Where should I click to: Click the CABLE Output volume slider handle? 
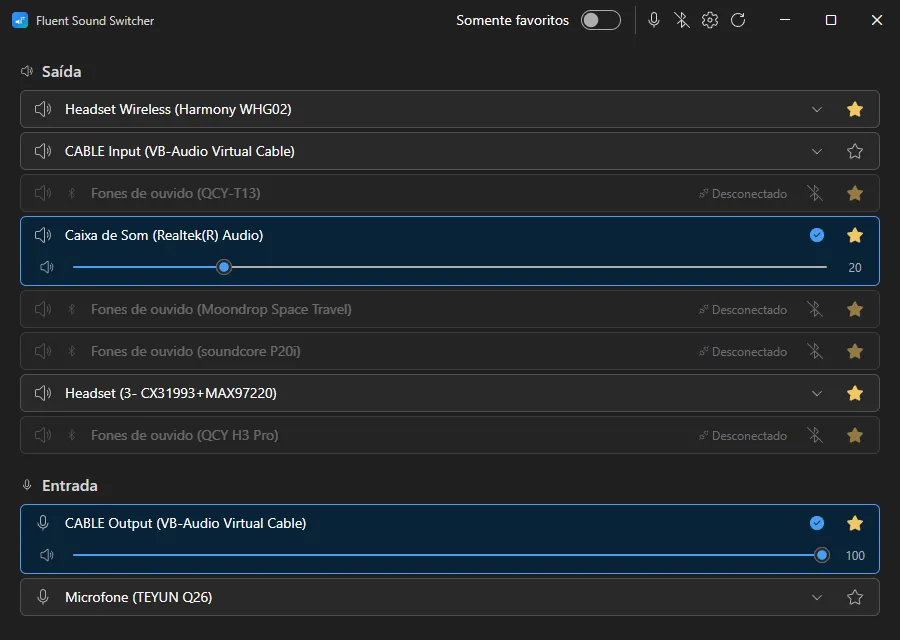pyautogui.click(x=822, y=555)
